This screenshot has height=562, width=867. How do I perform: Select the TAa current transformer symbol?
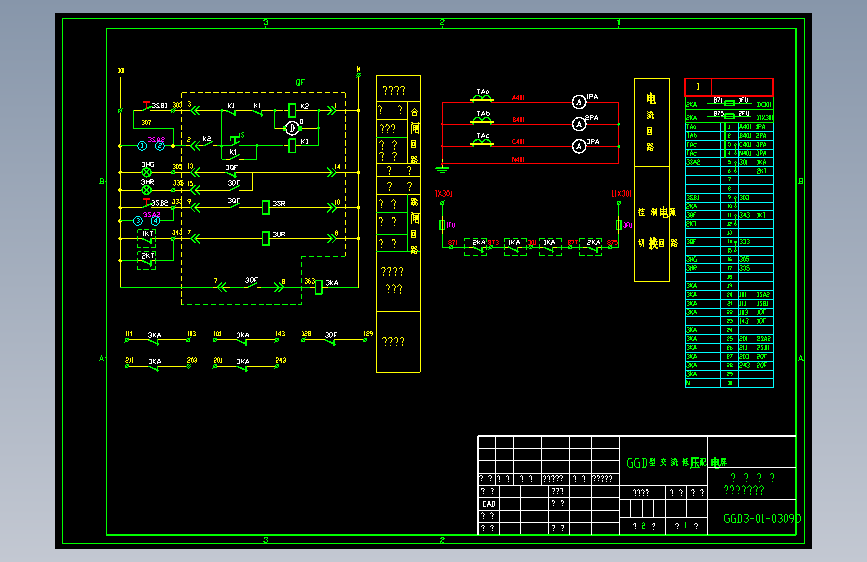[482, 98]
